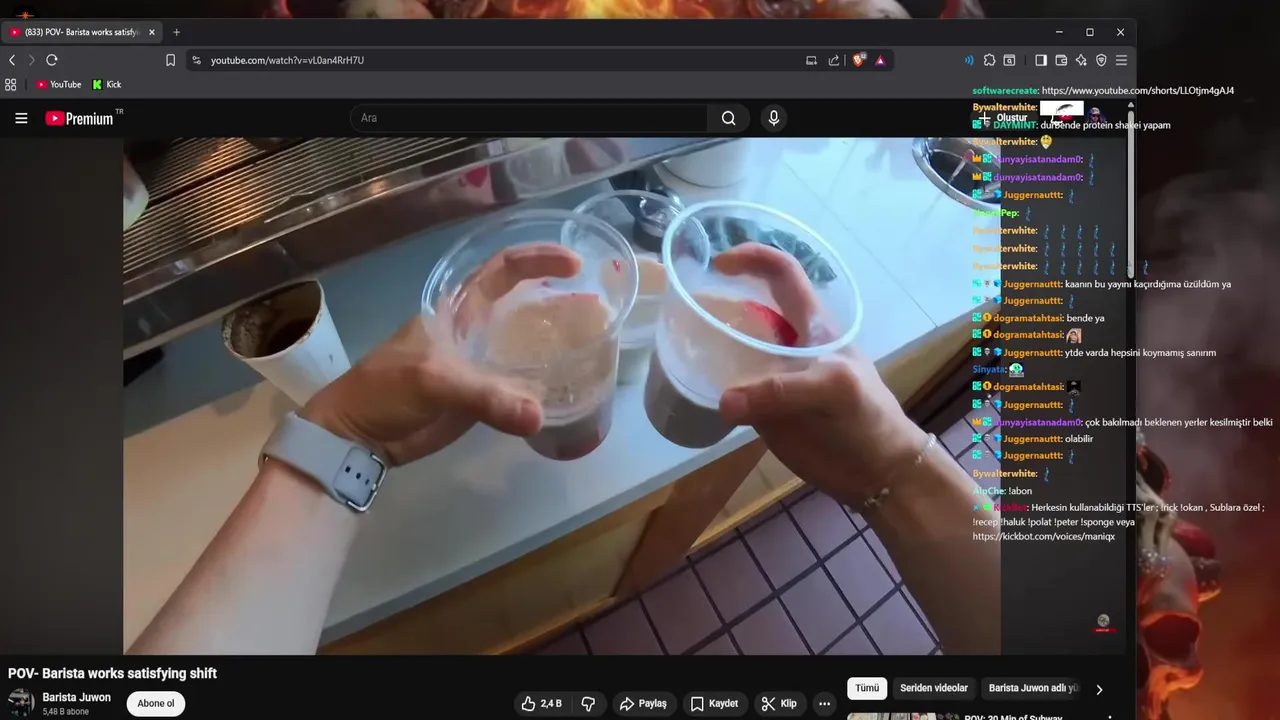Dislike the video with the thumbs down button
The width and height of the screenshot is (1280, 720).
(x=588, y=704)
